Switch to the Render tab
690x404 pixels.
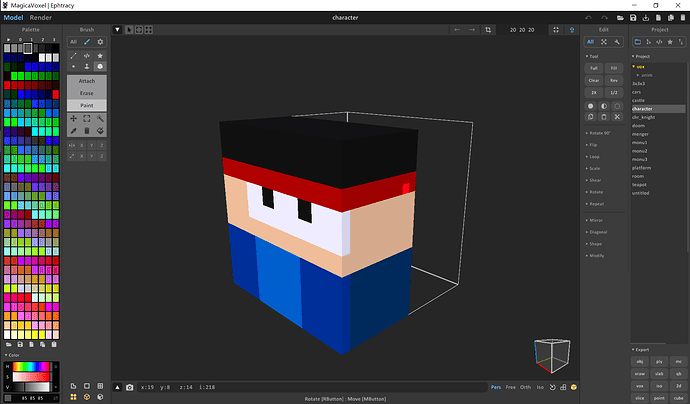(x=41, y=17)
